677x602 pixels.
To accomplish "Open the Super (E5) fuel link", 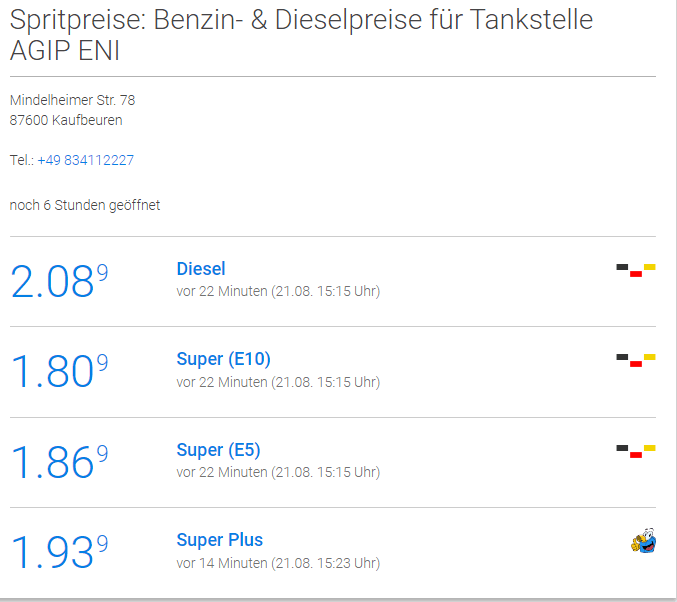I will coord(218,450).
